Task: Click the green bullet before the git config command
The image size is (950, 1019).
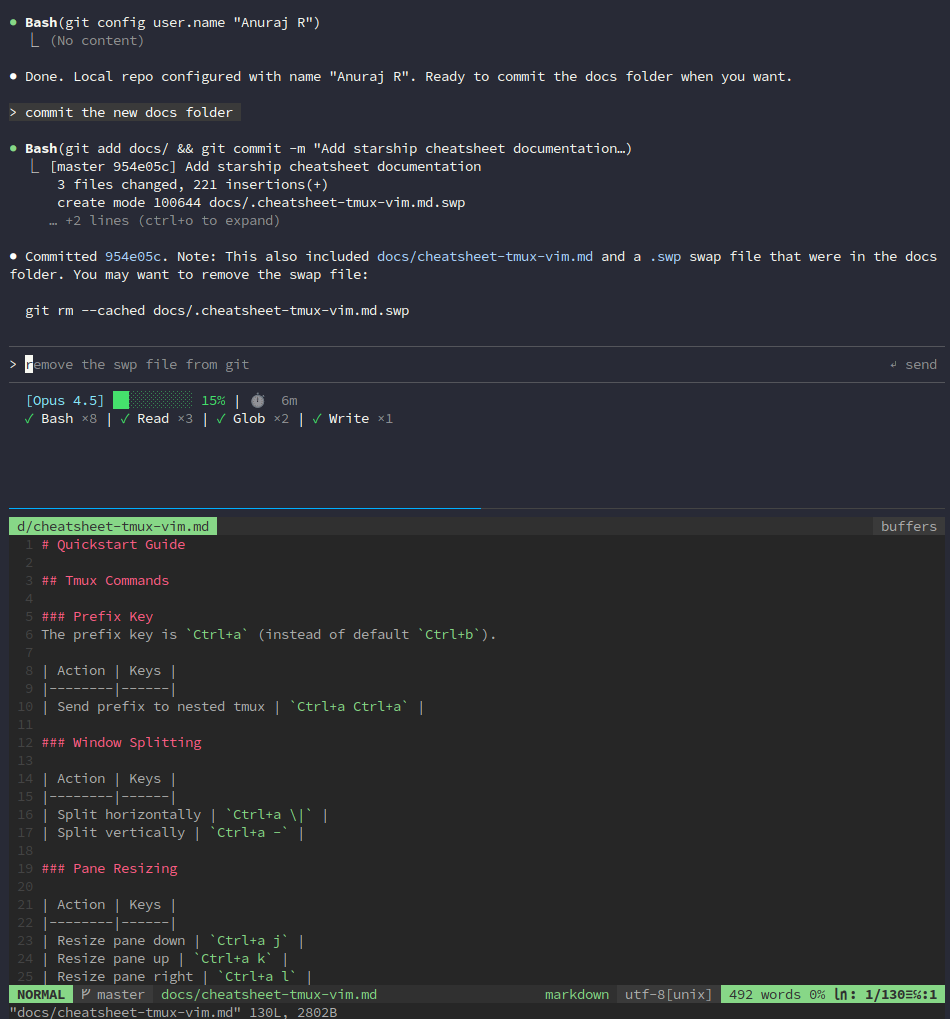Action: [13, 22]
